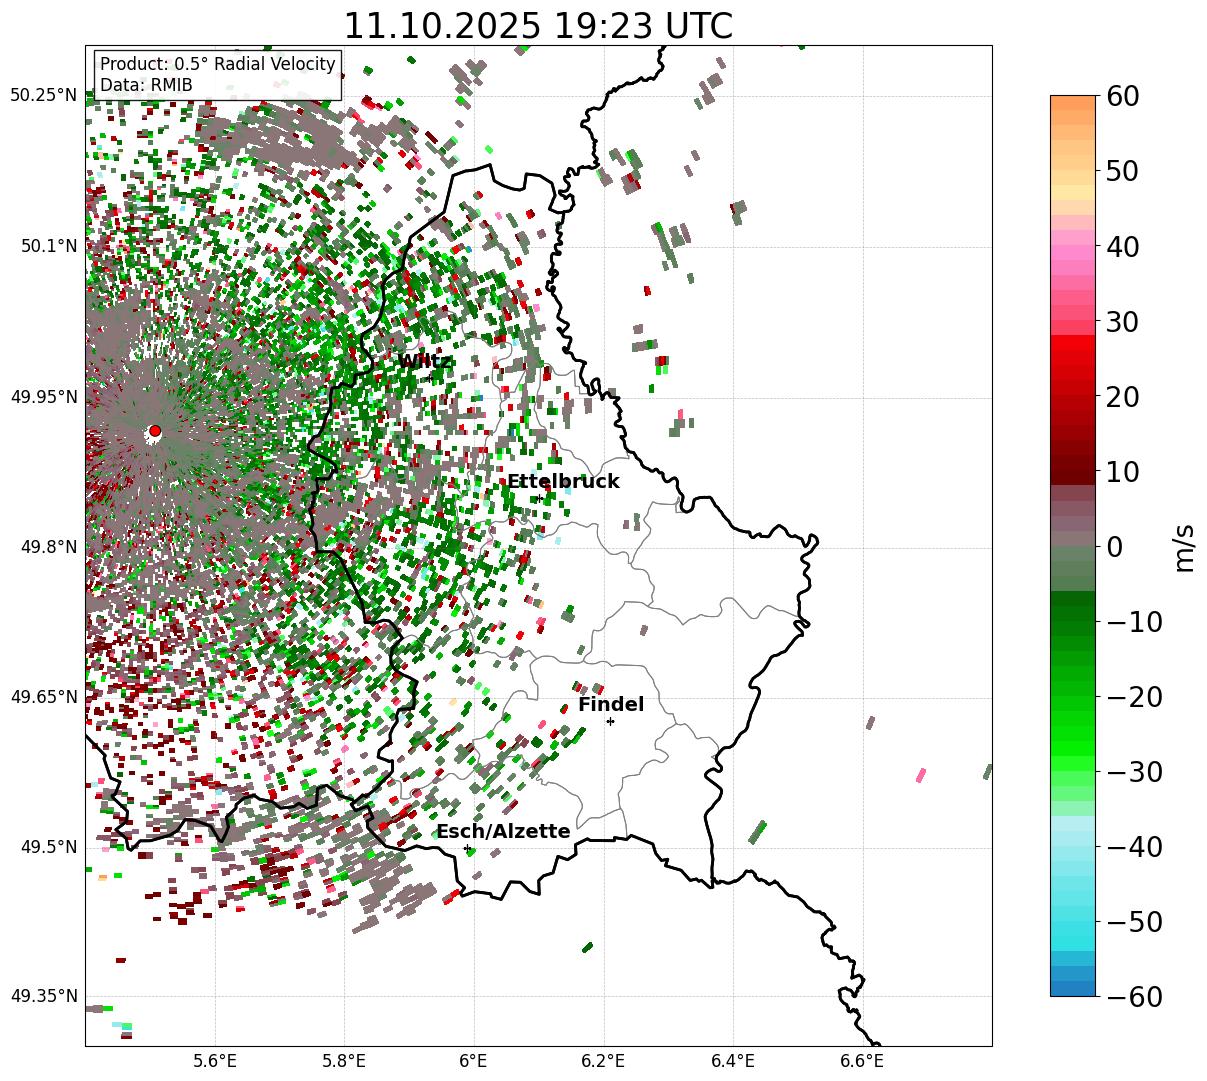The height and width of the screenshot is (1081, 1207).
Task: Click the blue bottom segment of colorbar
Action: pyautogui.click(x=1073, y=988)
